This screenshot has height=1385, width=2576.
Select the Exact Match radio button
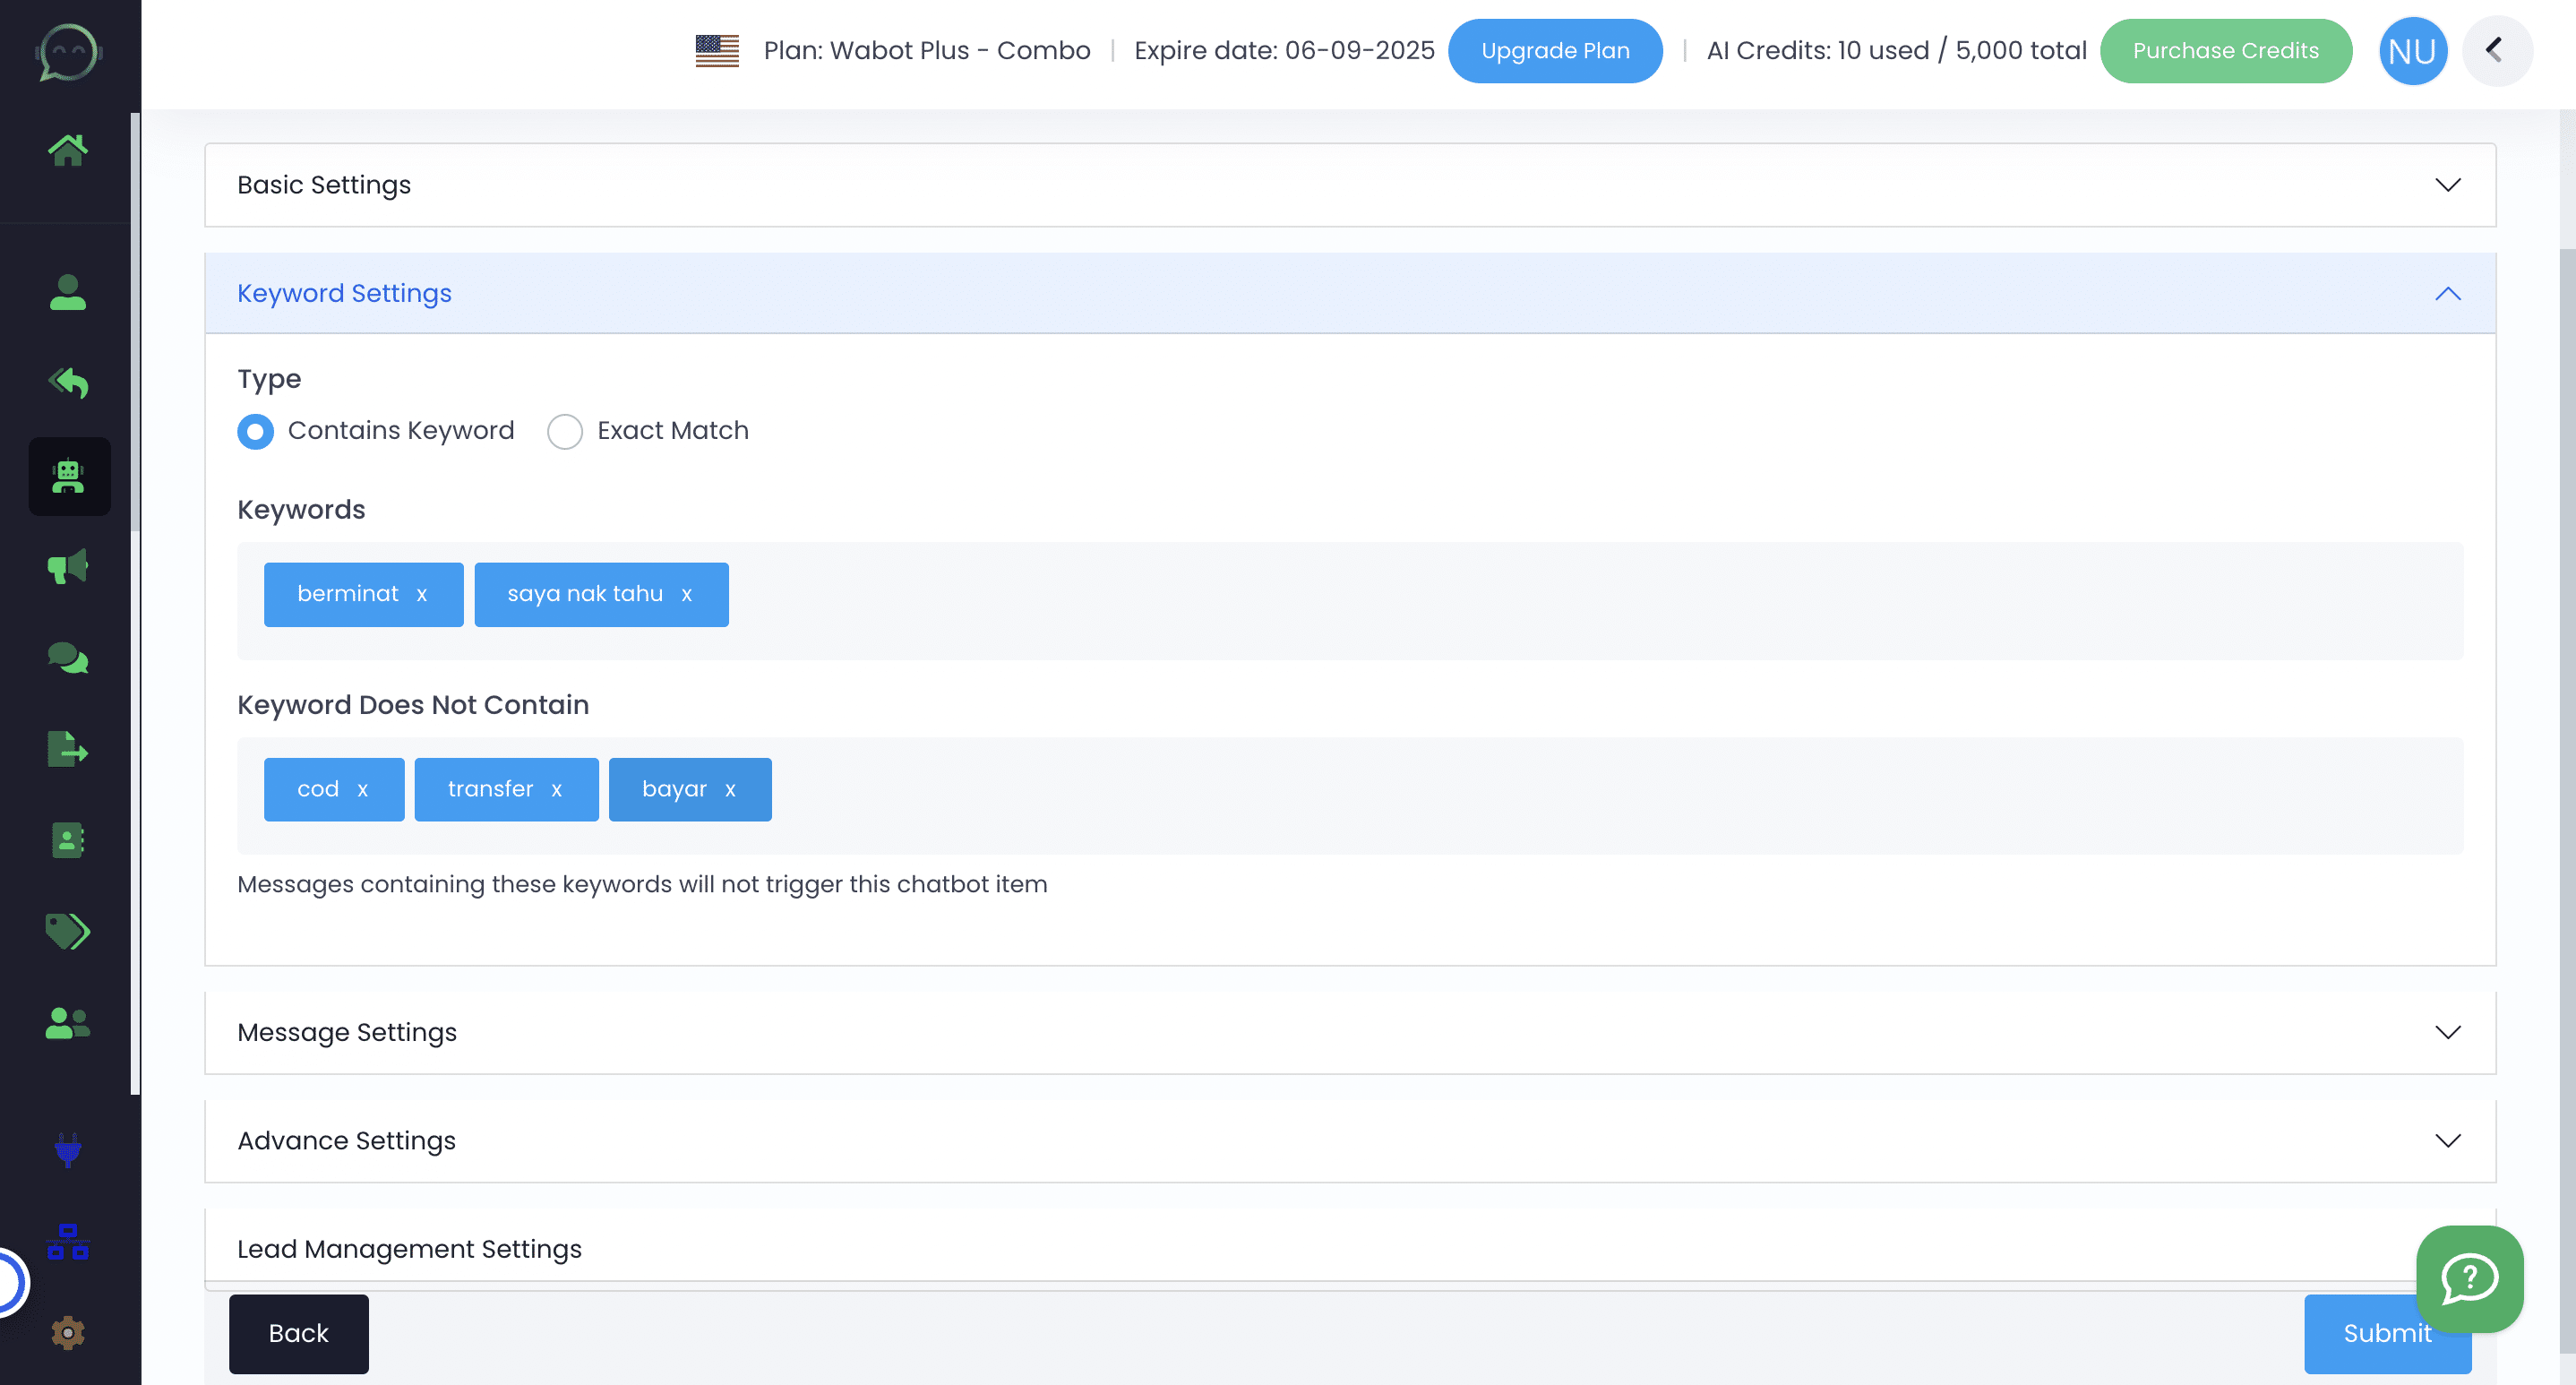565,431
